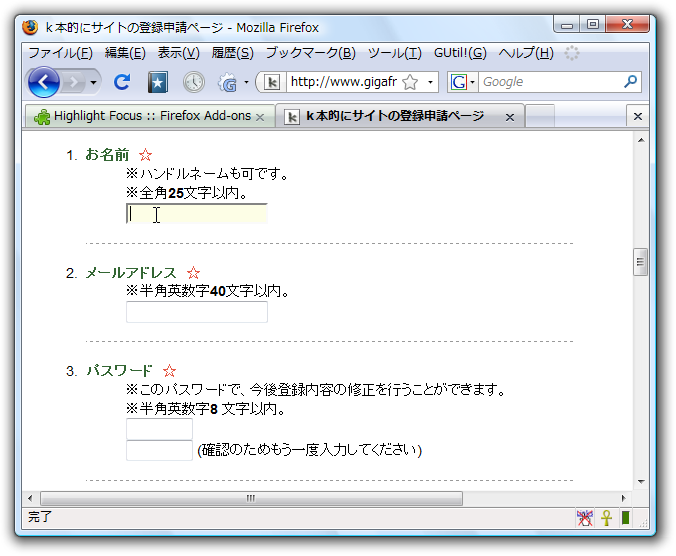
Task: Click the password confirmation input field
Action: (x=159, y=450)
